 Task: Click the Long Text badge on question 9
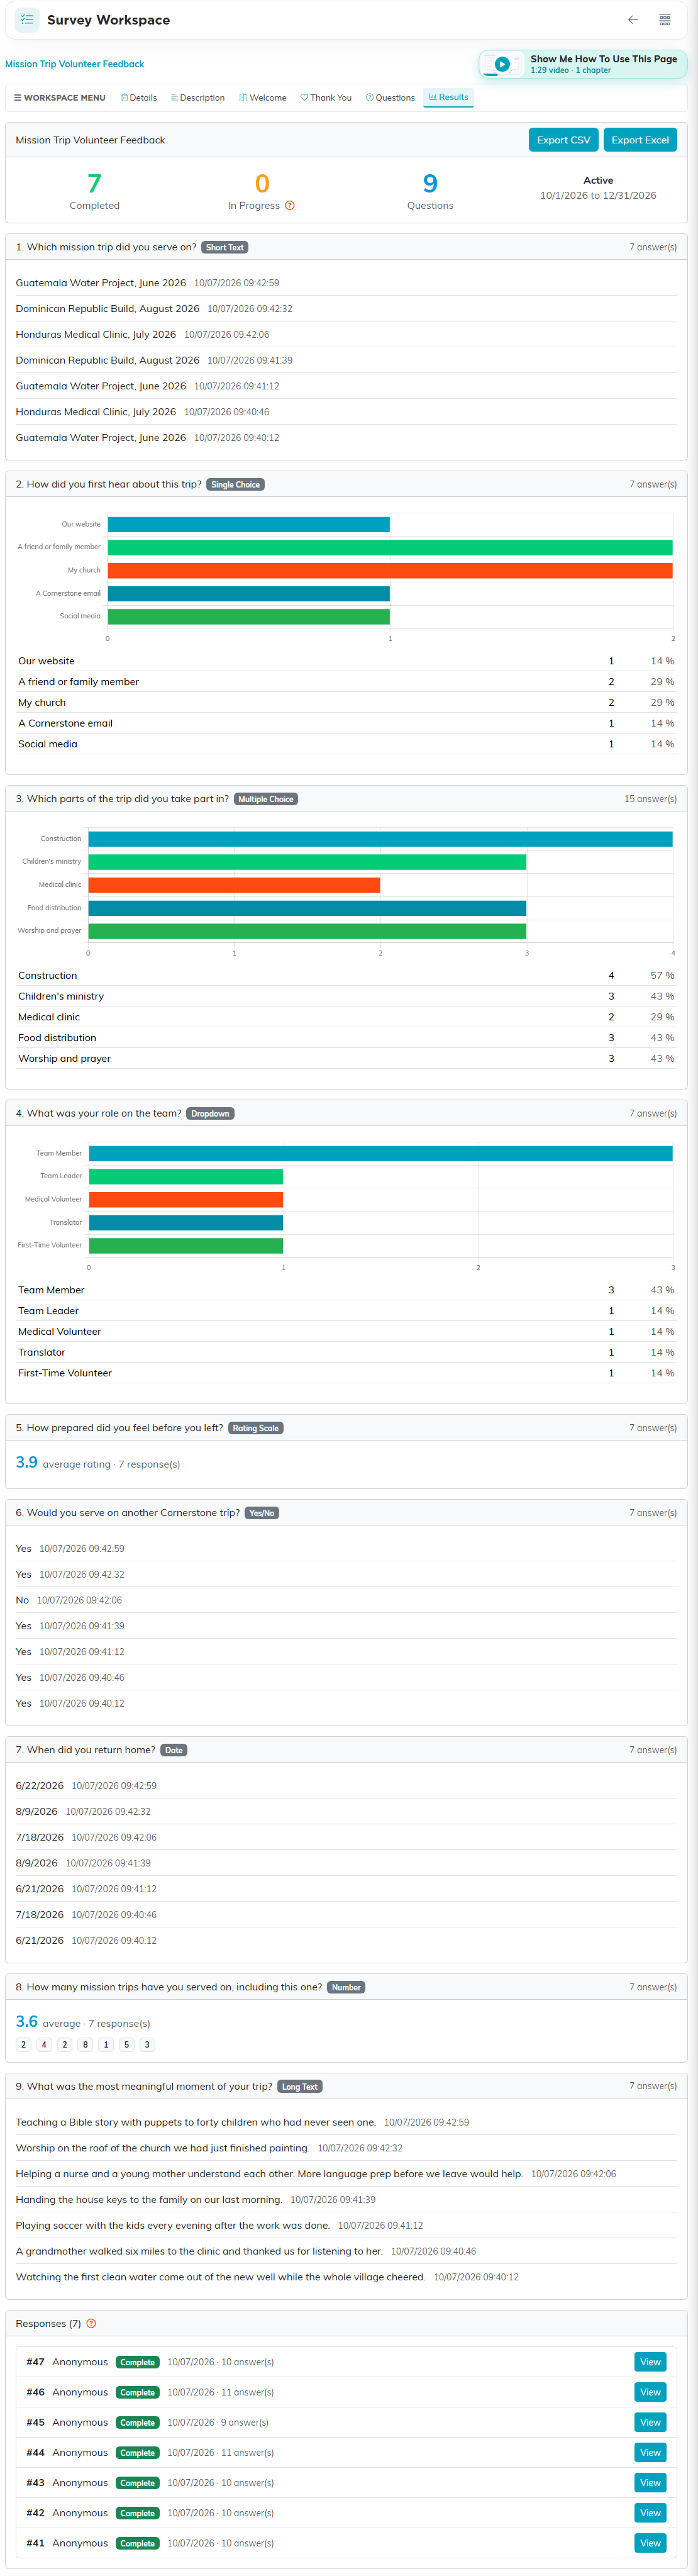300,2086
